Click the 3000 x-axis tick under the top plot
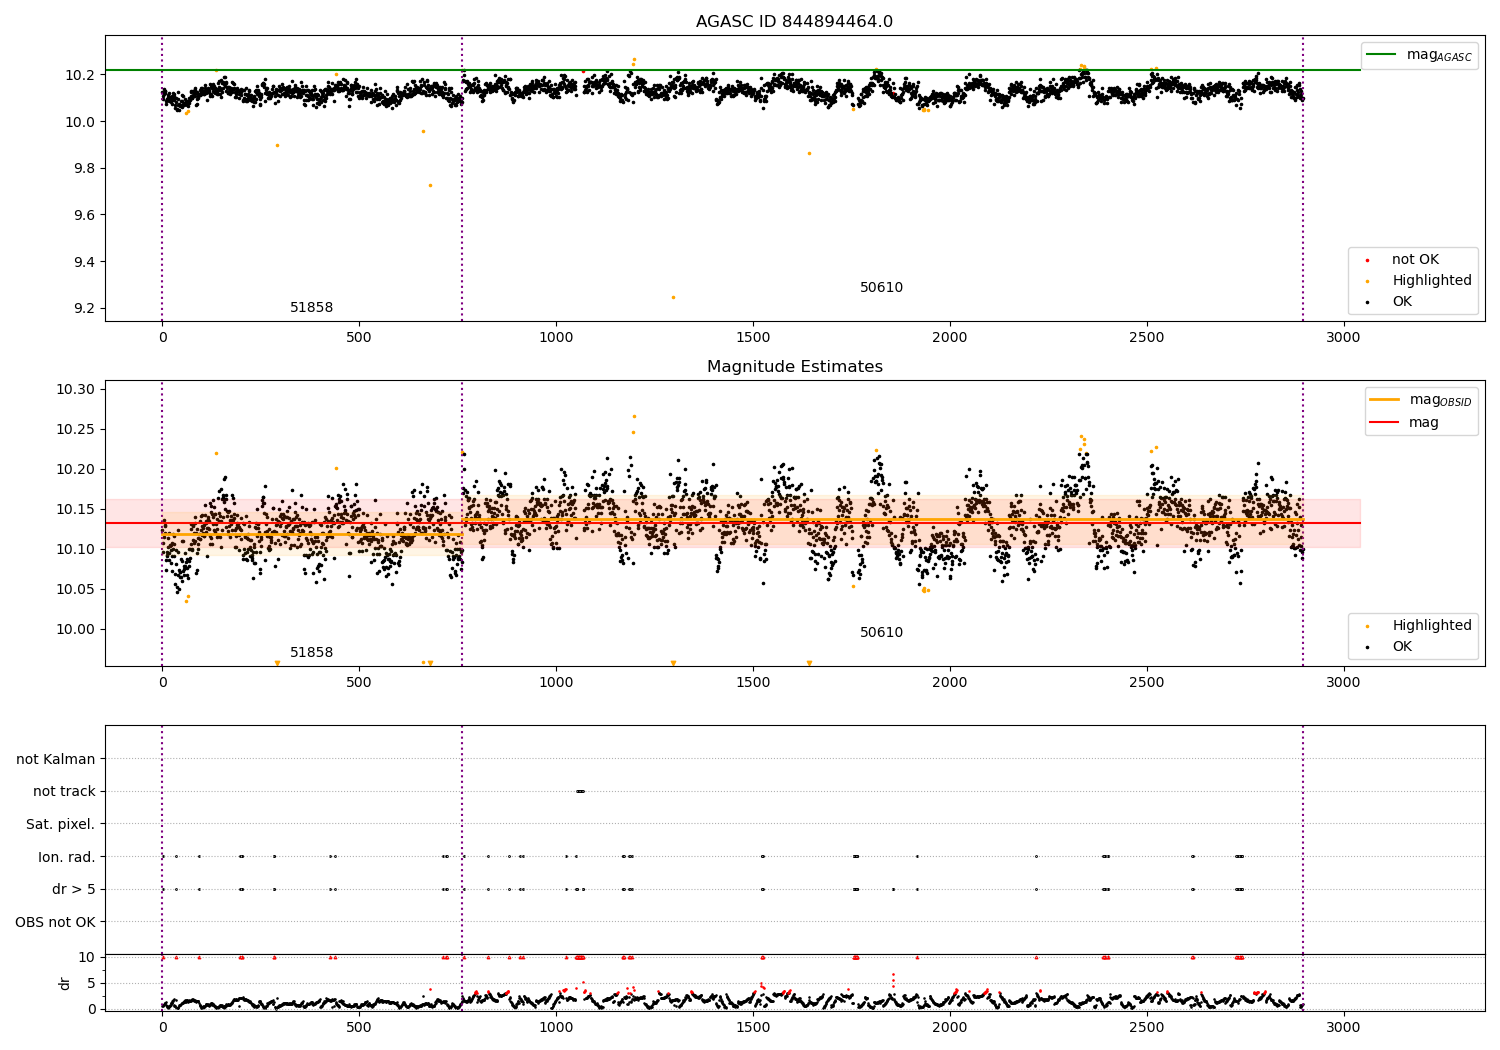 [1343, 338]
